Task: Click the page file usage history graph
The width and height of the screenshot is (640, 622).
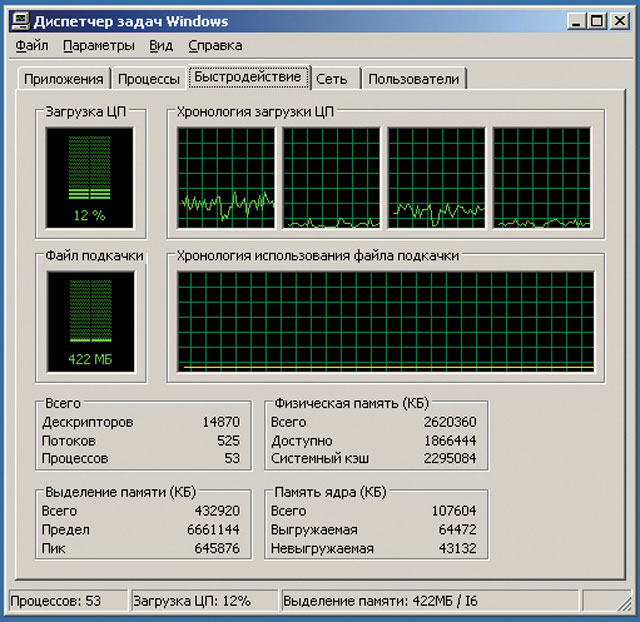Action: [x=386, y=322]
